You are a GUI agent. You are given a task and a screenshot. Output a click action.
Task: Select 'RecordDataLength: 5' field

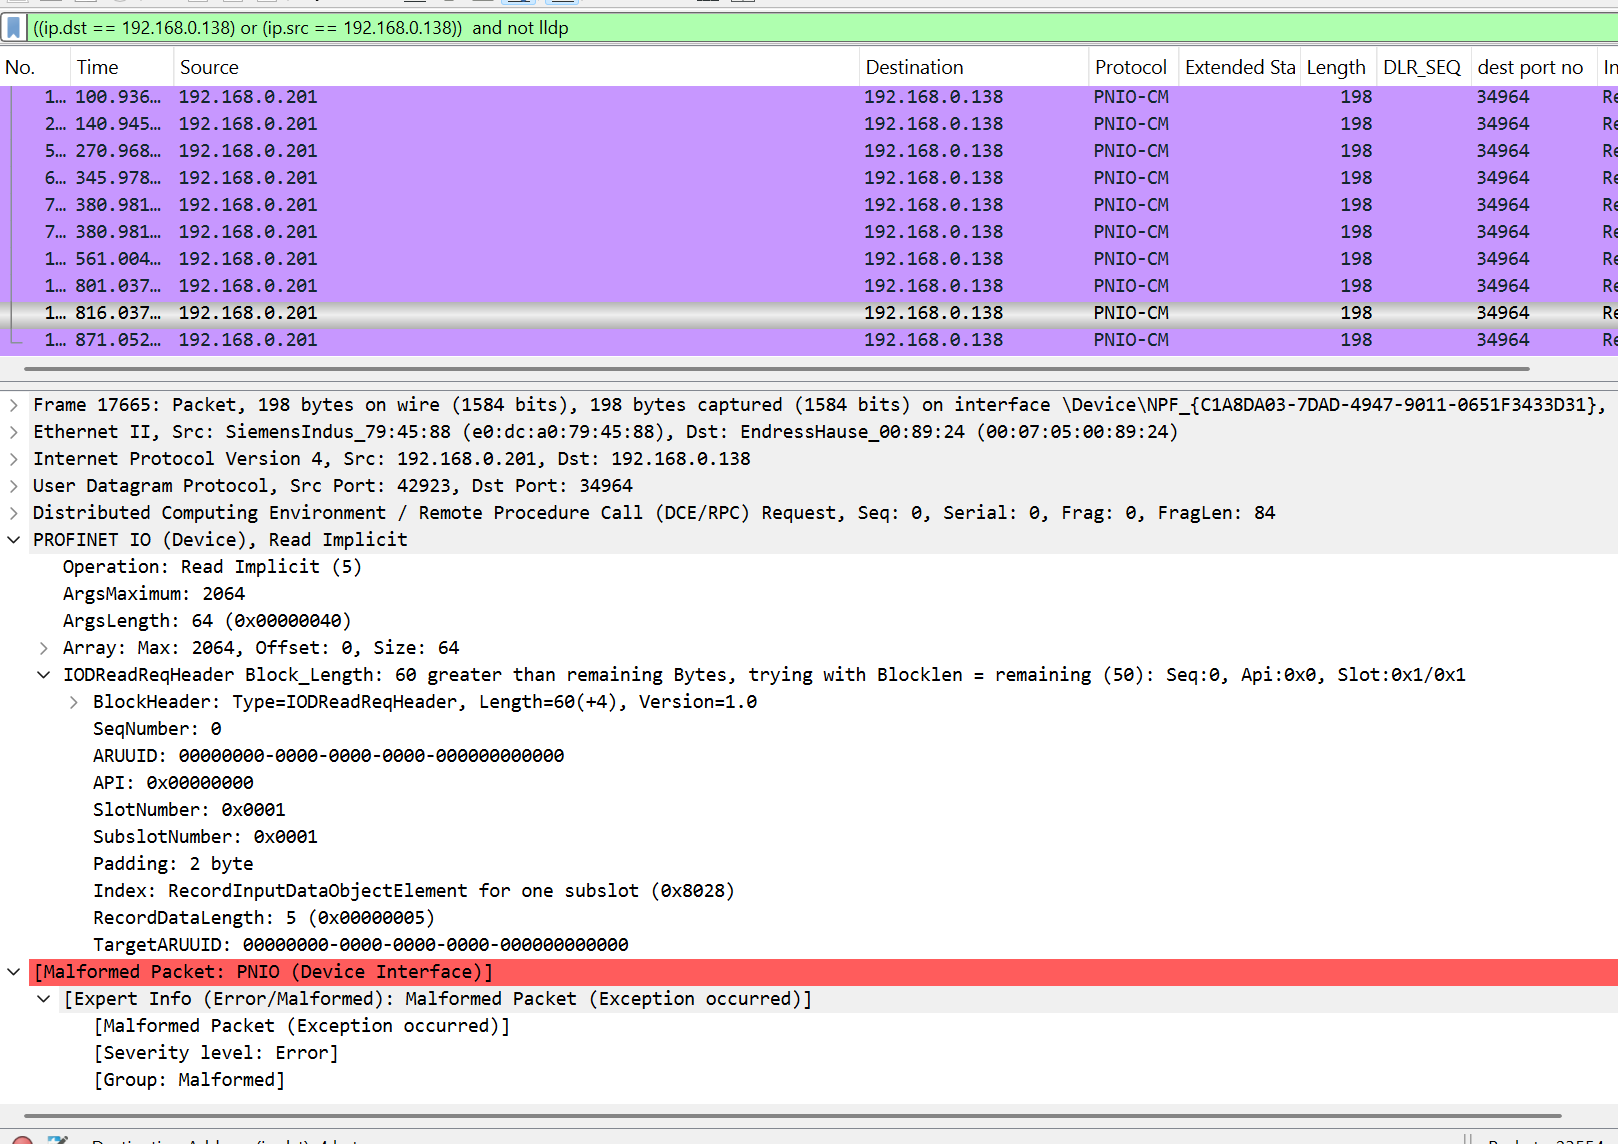point(264,918)
